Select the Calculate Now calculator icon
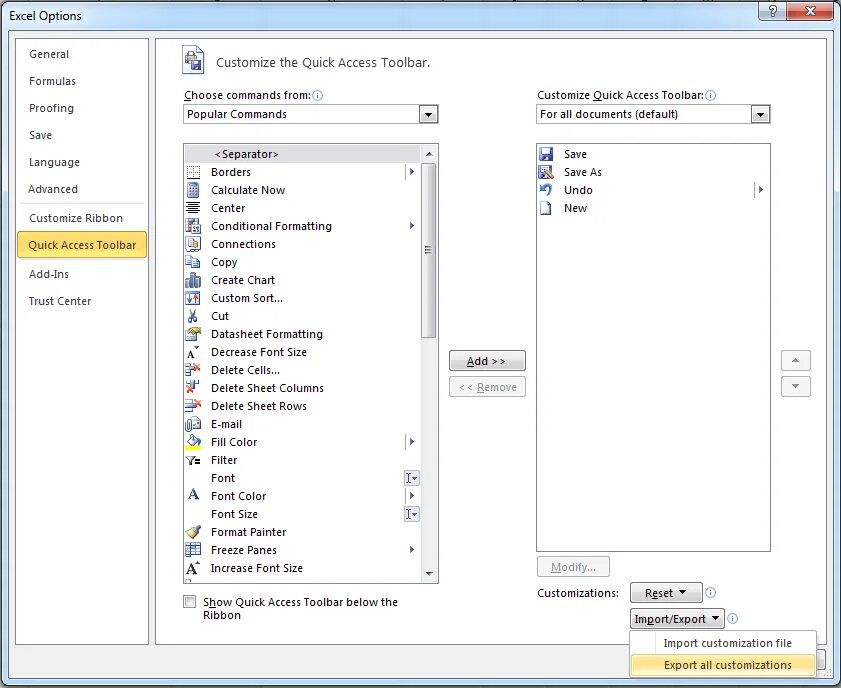Screen dimensions: 841x688 [x=193, y=190]
